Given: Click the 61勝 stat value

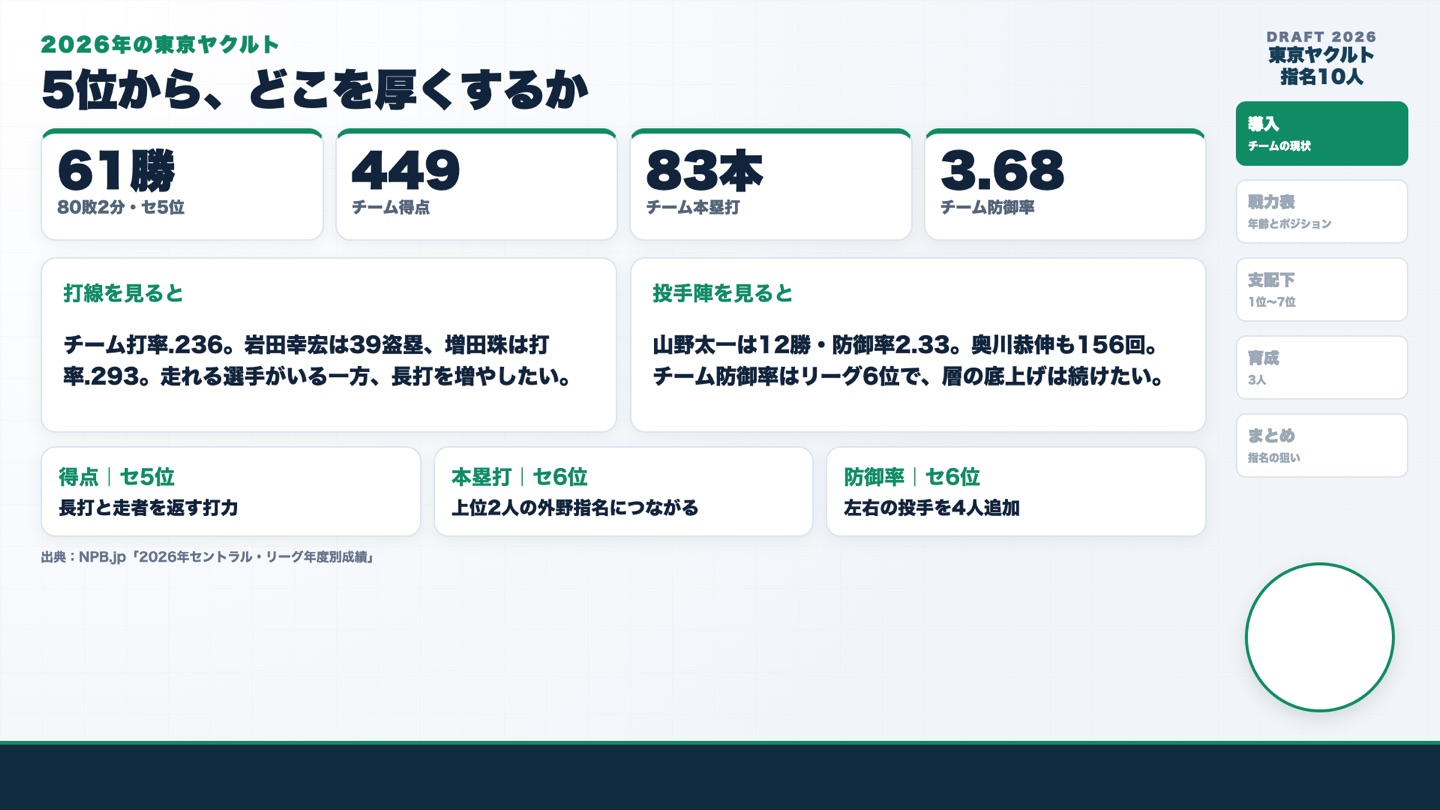Looking at the screenshot, I should [116, 170].
